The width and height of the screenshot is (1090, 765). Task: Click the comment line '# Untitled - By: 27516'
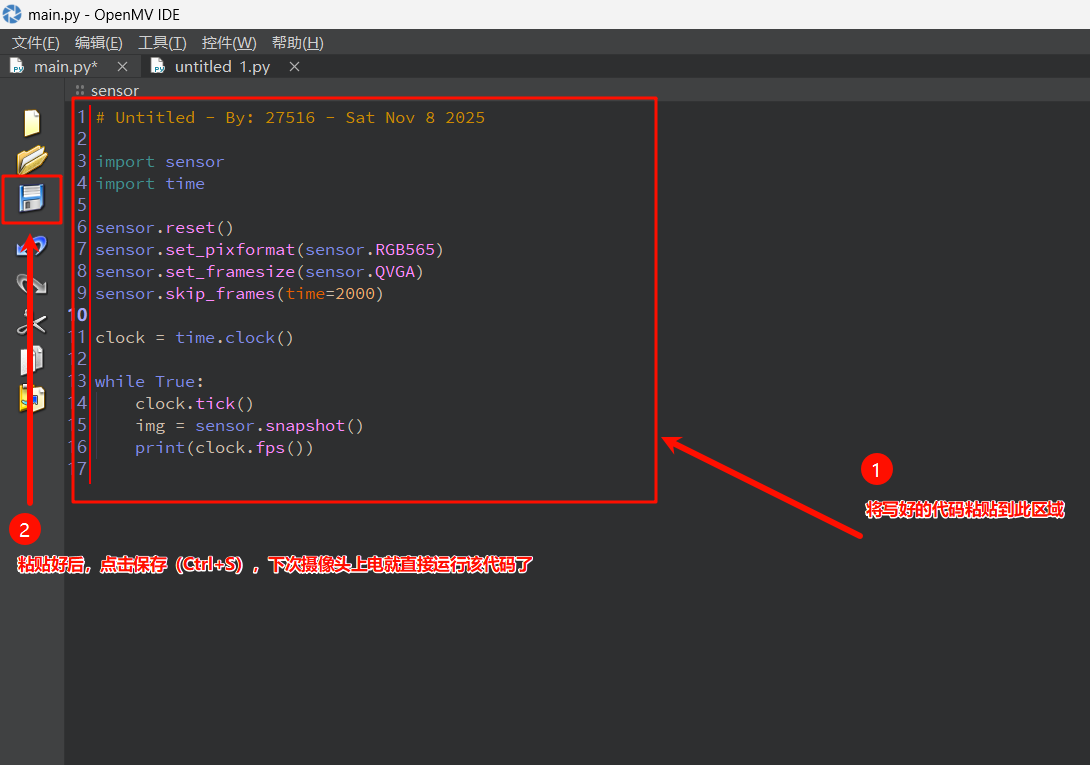click(x=290, y=118)
